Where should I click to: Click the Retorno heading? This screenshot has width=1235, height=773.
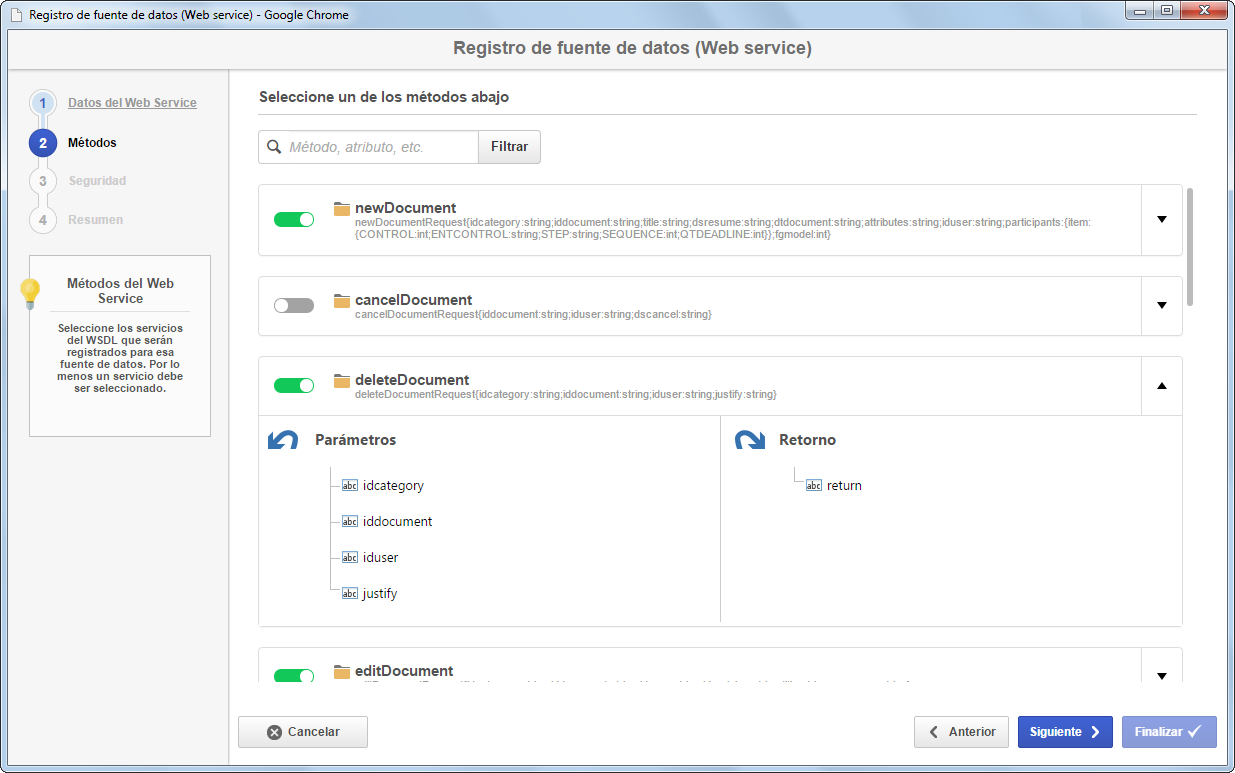(x=807, y=440)
